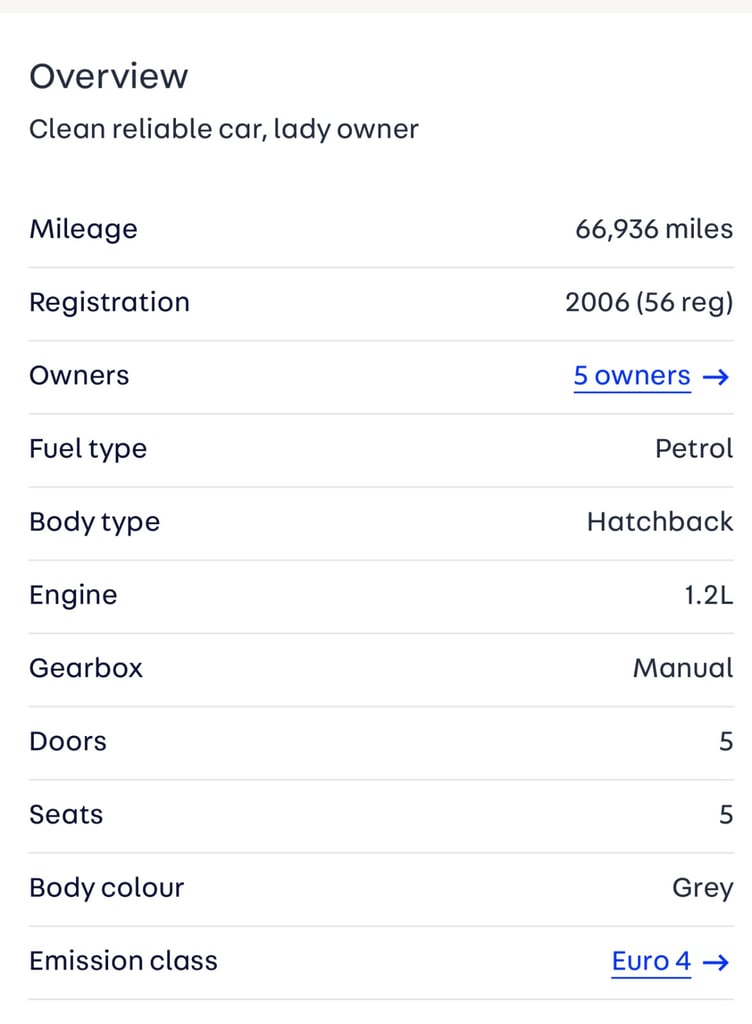Click the Engine 1.2L value
The height and width of the screenshot is (1024, 752).
709,595
